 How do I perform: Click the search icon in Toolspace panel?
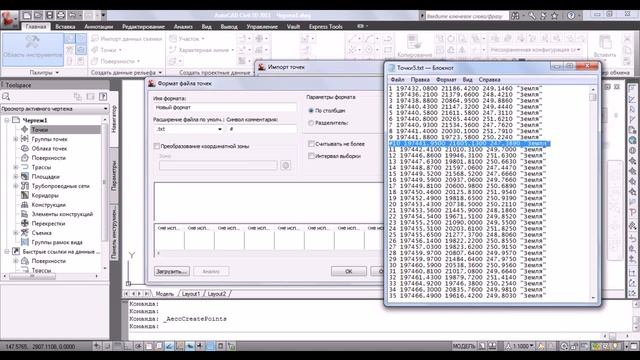[x=6, y=97]
